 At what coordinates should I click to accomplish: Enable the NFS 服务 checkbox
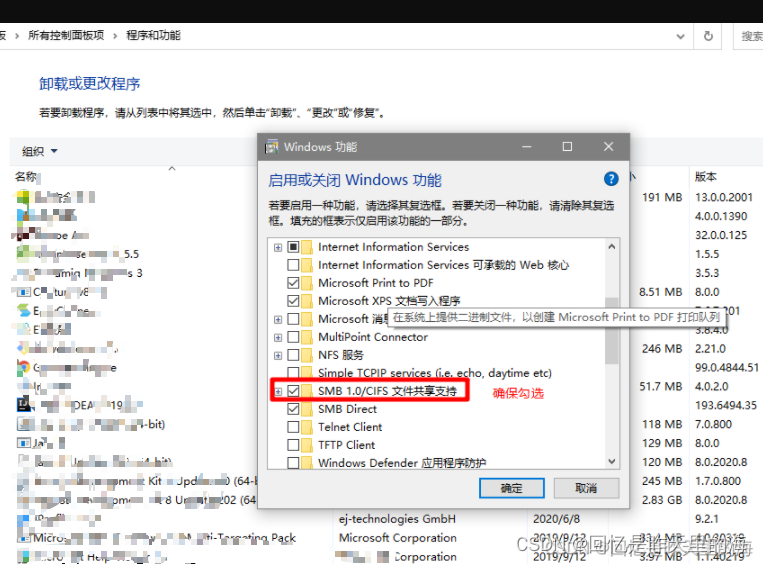293,355
